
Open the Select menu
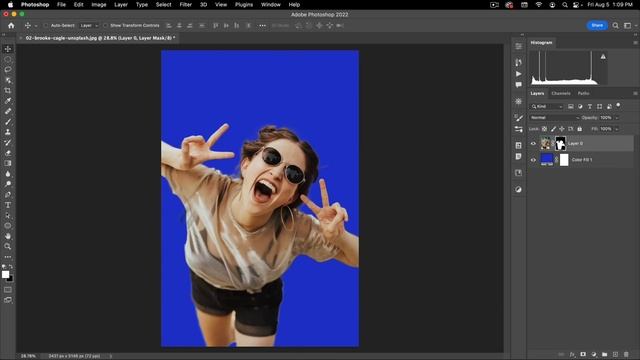tap(163, 4)
